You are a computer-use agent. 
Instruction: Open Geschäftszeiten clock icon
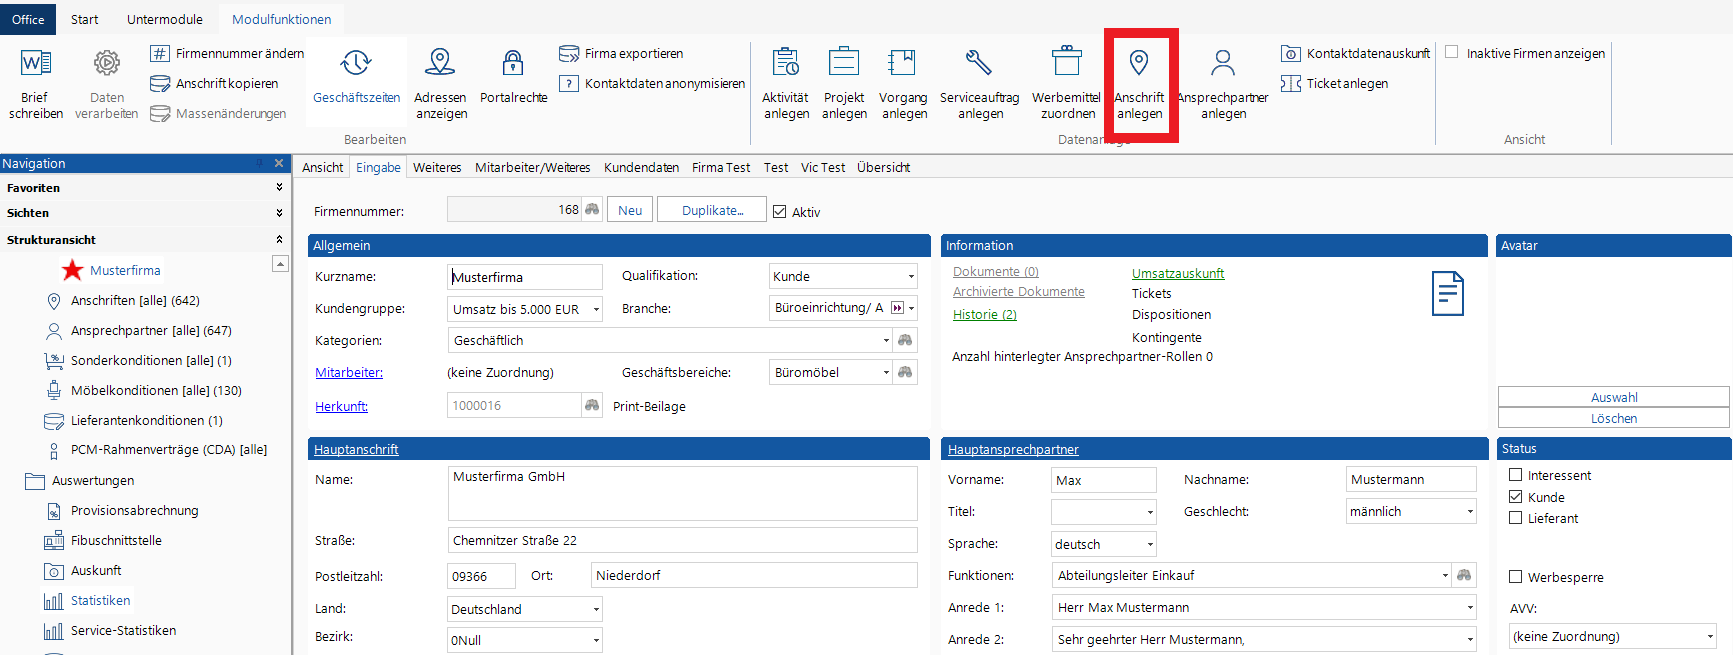[356, 64]
